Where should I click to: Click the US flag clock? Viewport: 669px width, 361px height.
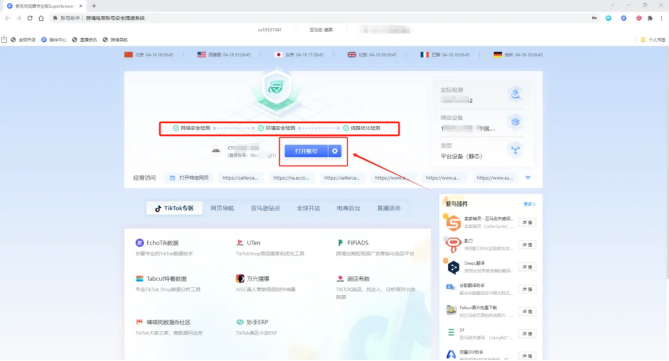coord(224,55)
